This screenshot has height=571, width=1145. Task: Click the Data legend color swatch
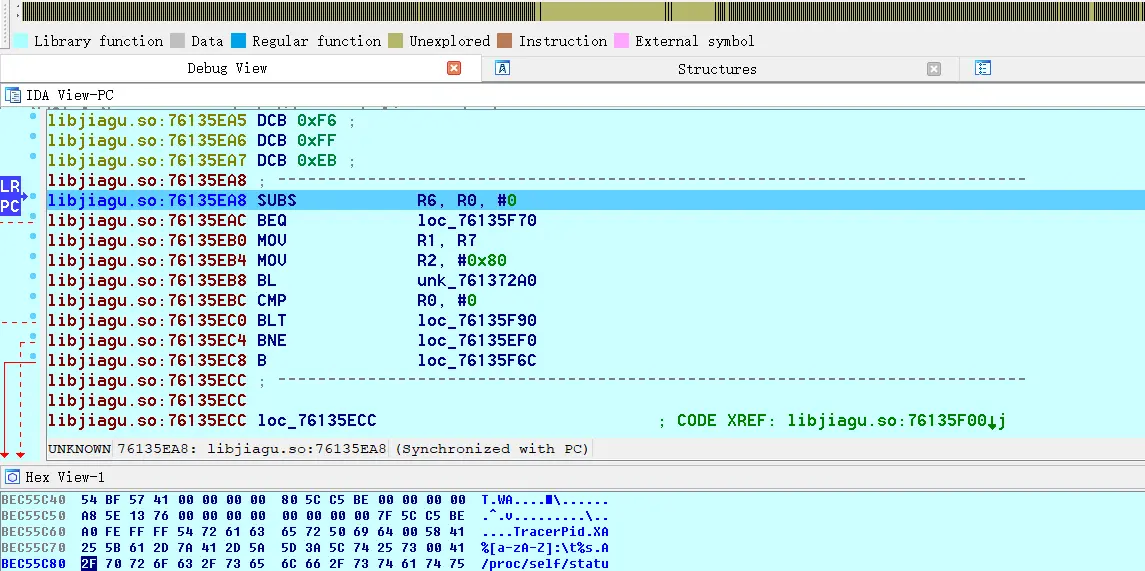coord(177,41)
